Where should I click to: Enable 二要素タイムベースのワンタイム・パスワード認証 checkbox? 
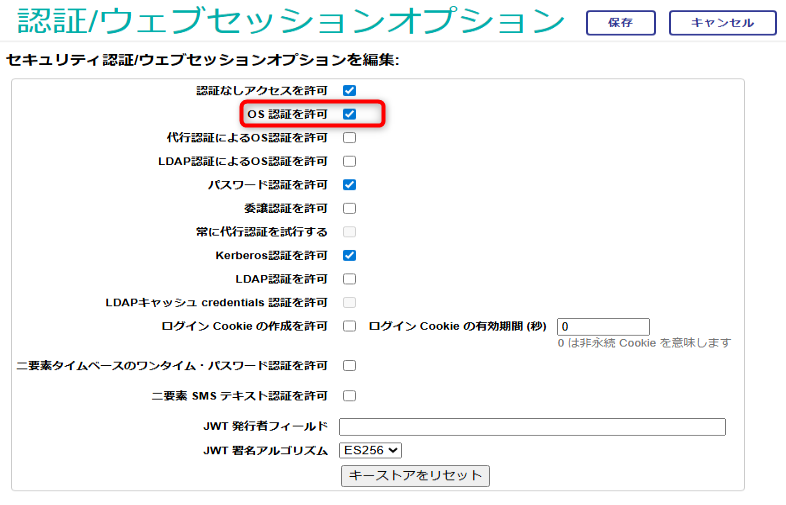pos(350,366)
